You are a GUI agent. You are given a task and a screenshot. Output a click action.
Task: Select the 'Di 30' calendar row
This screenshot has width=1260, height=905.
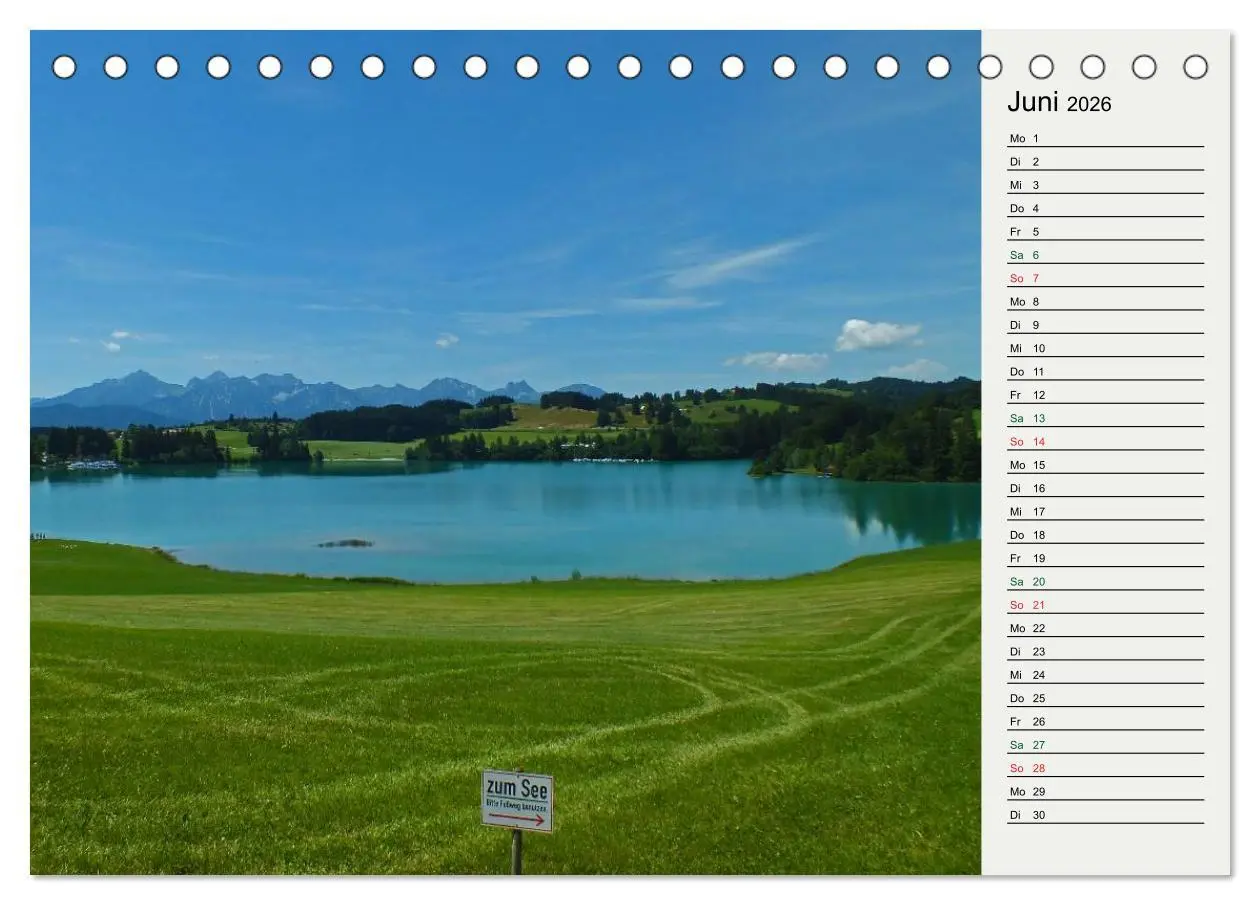coord(1105,815)
